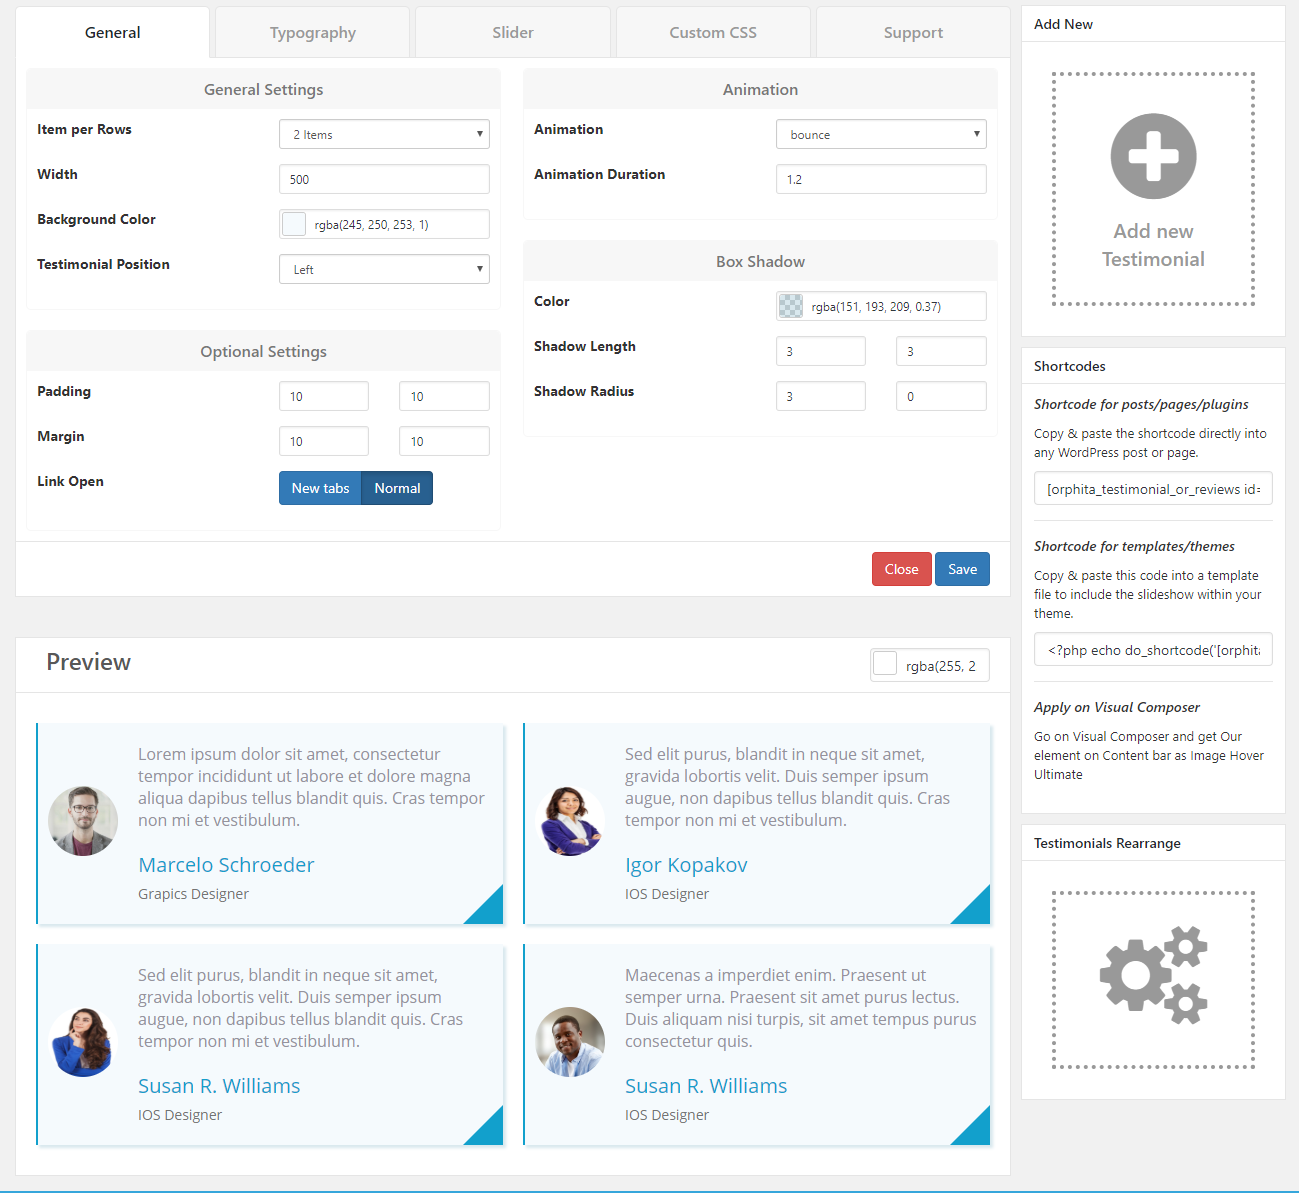The height and width of the screenshot is (1193, 1299).
Task: Click Marcelo Schroeder's avatar photo
Action: (83, 821)
